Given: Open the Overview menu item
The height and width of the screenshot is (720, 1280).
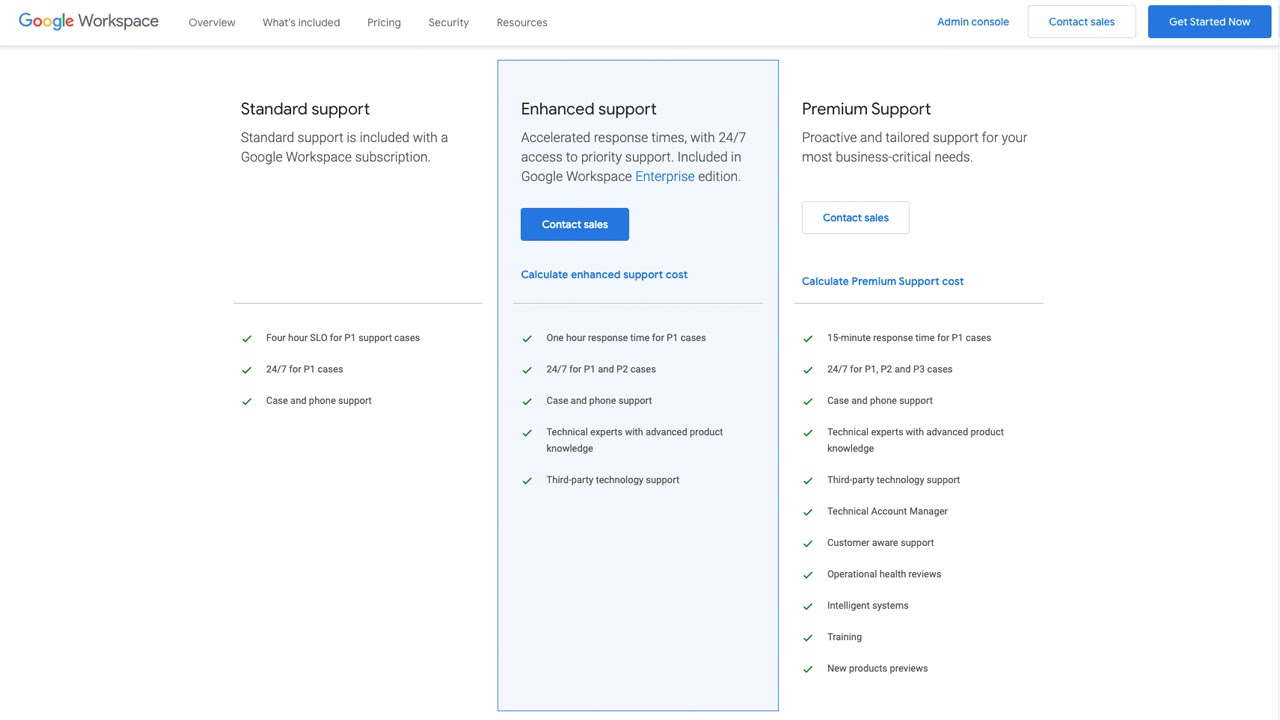Looking at the screenshot, I should 212,23.
